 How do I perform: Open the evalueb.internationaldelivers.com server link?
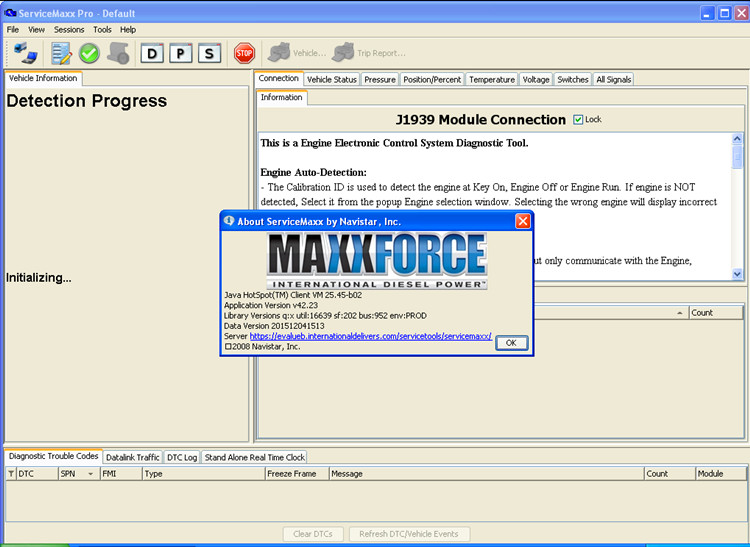click(x=371, y=336)
